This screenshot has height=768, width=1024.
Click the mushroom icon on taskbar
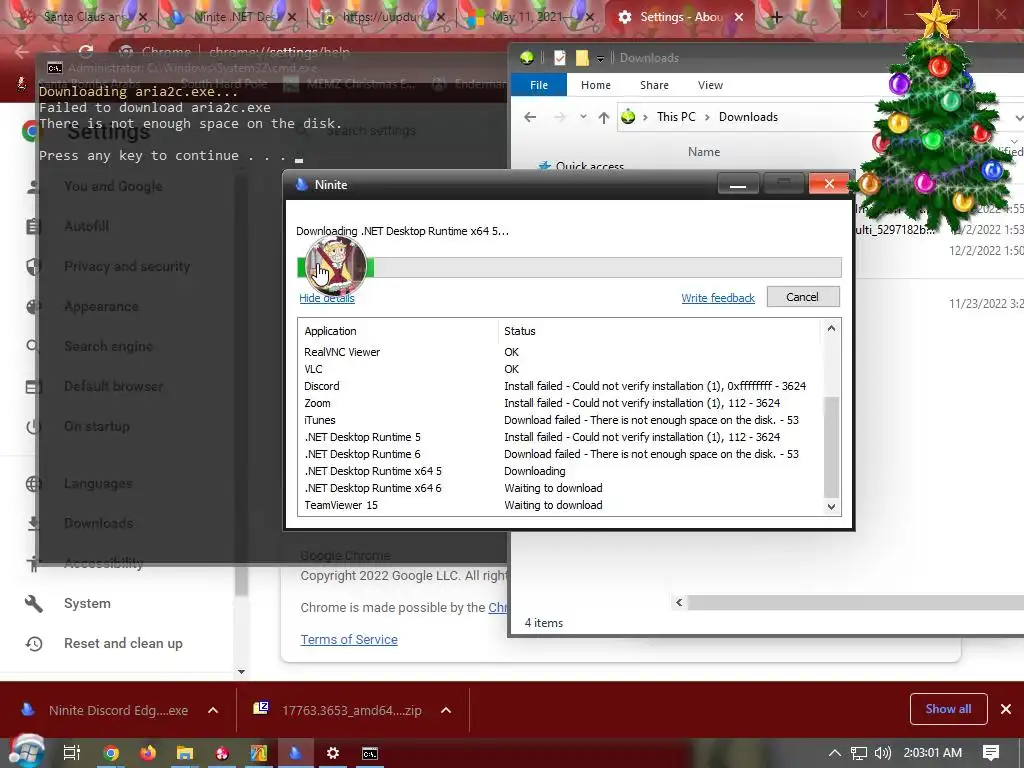pos(222,753)
